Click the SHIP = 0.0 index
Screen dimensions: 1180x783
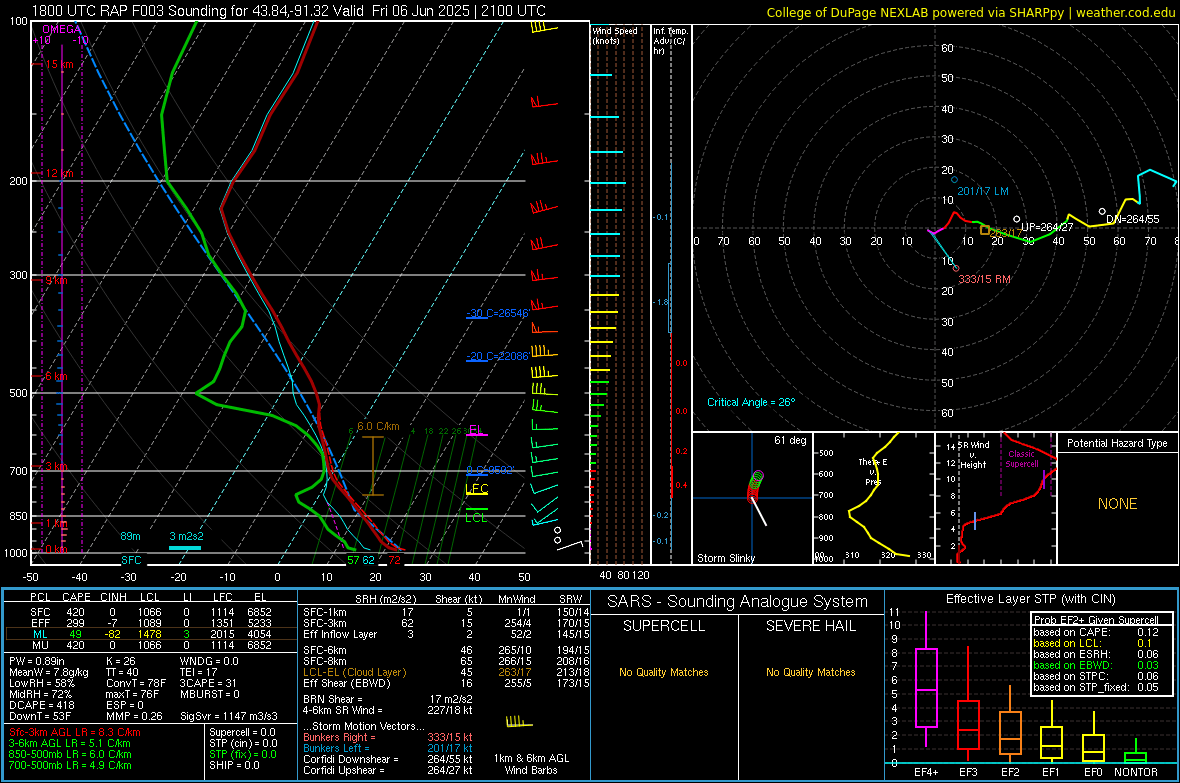[234, 765]
